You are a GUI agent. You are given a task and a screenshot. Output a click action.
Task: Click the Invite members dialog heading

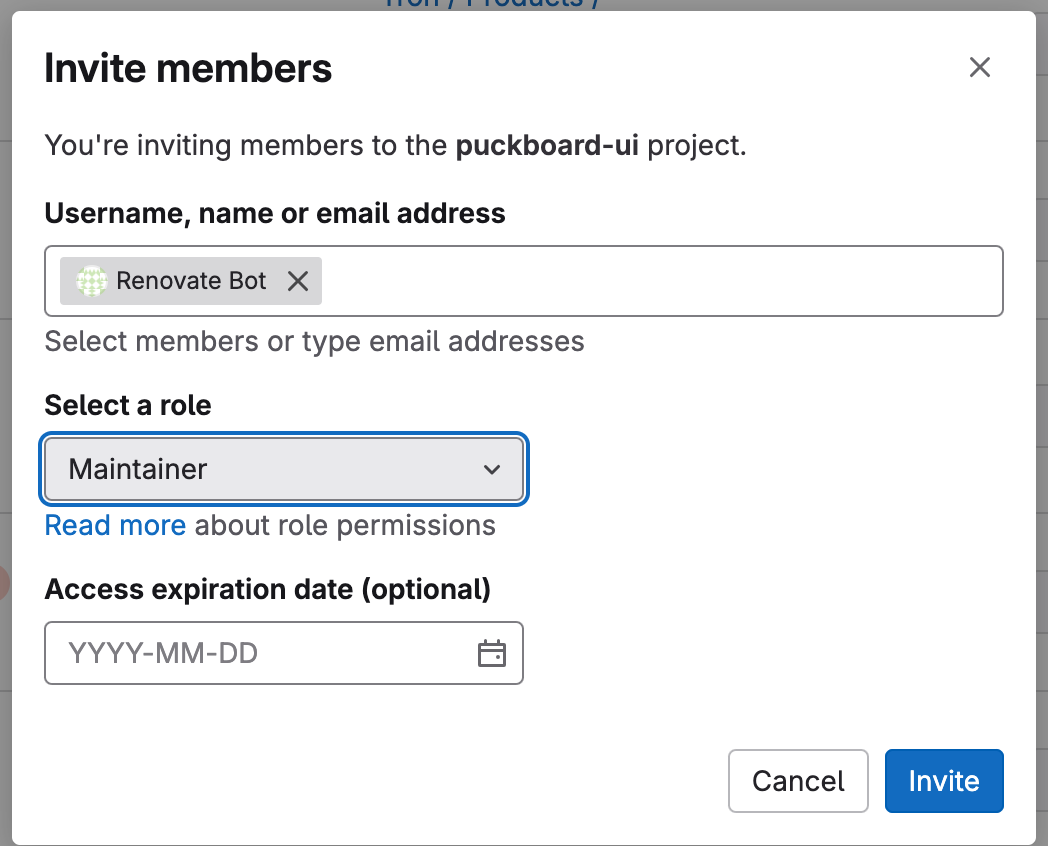tap(188, 69)
